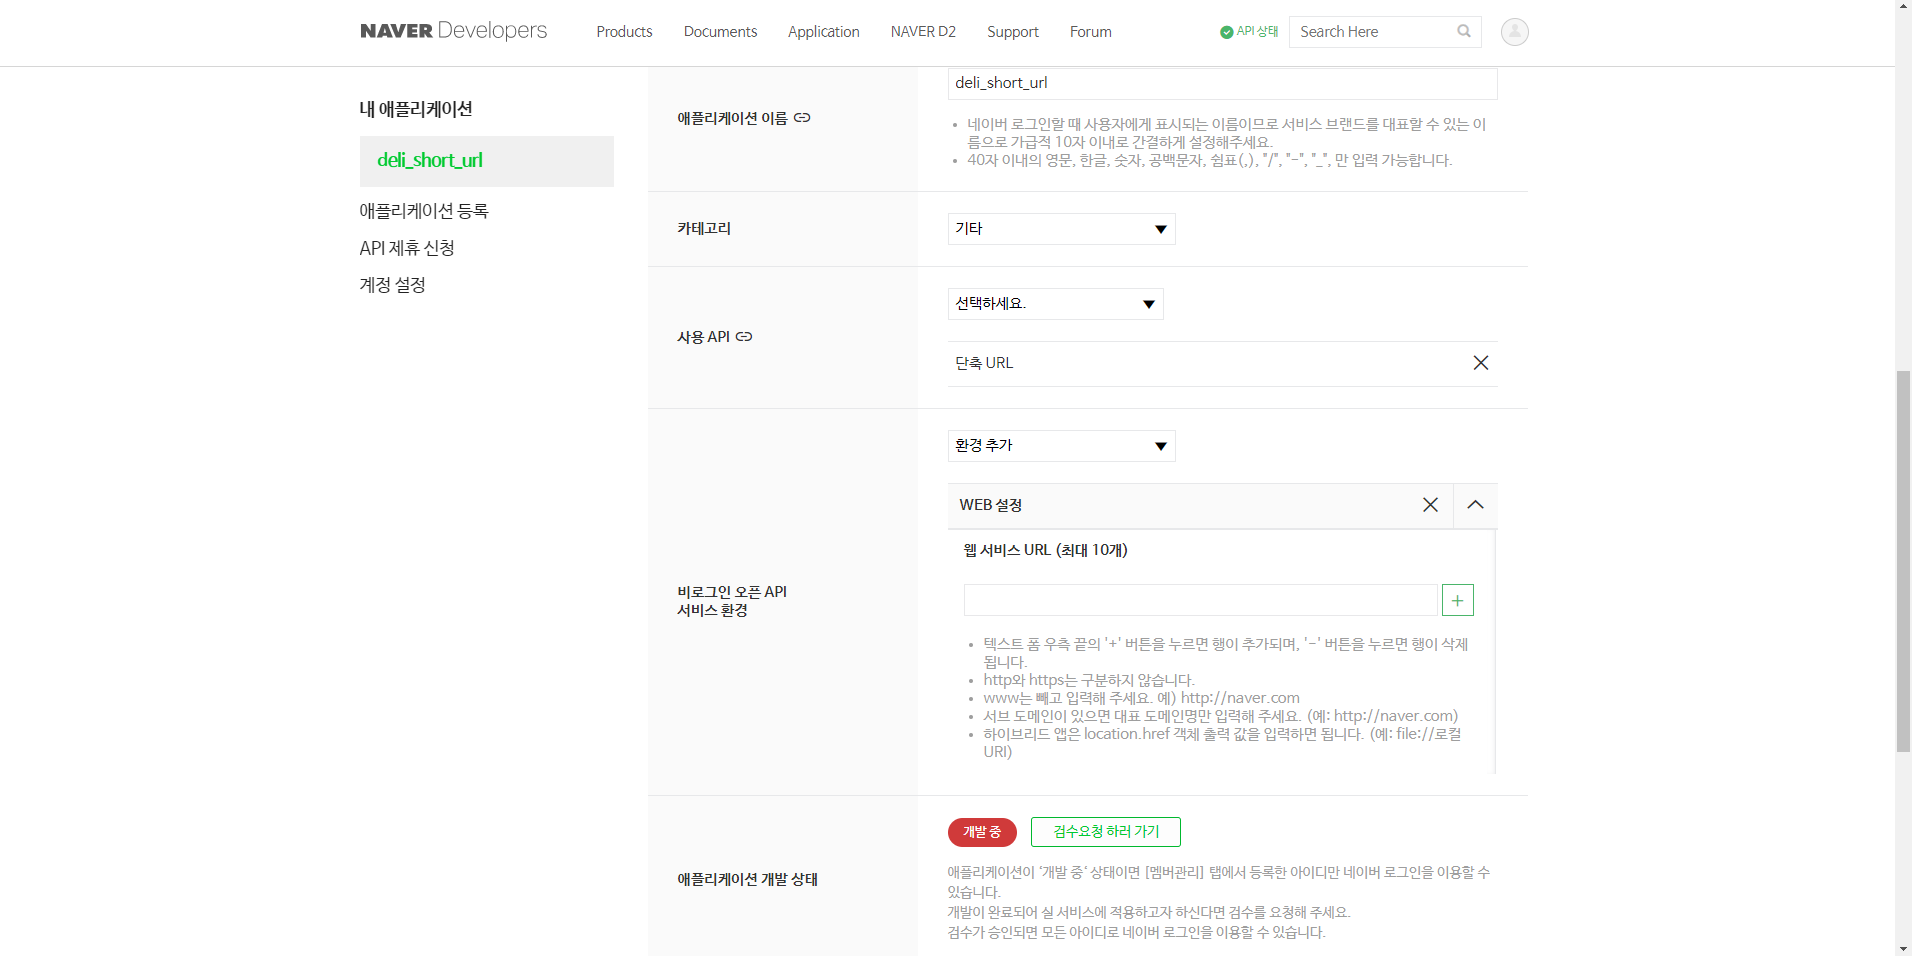Click the 내 애플리케이션 heading
This screenshot has width=1912, height=956.
coord(416,109)
